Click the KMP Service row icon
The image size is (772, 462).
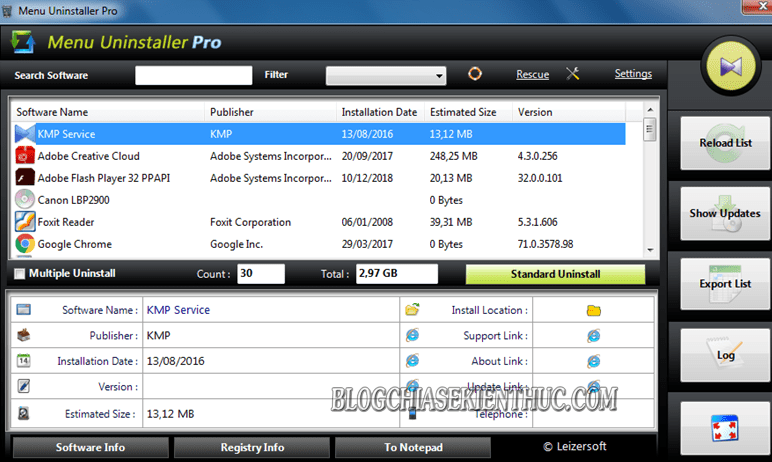coord(25,134)
